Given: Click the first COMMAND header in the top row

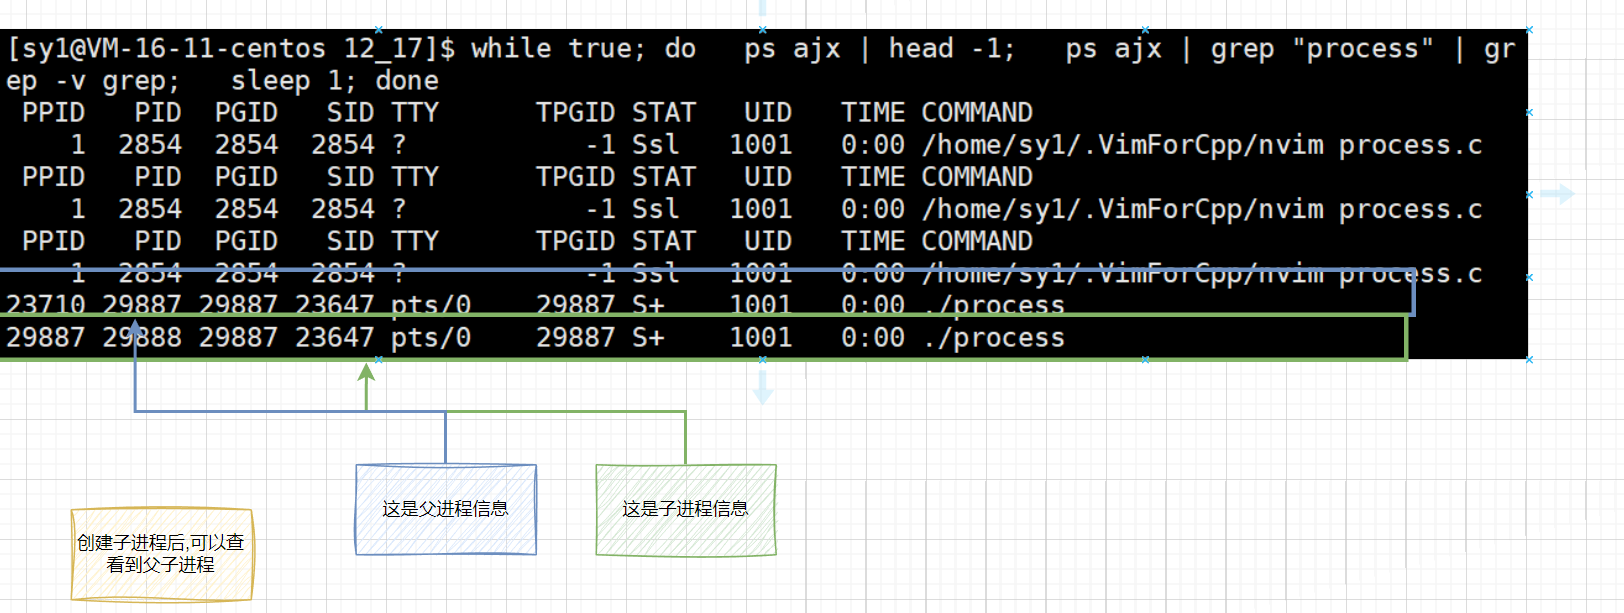Looking at the screenshot, I should point(977,112).
